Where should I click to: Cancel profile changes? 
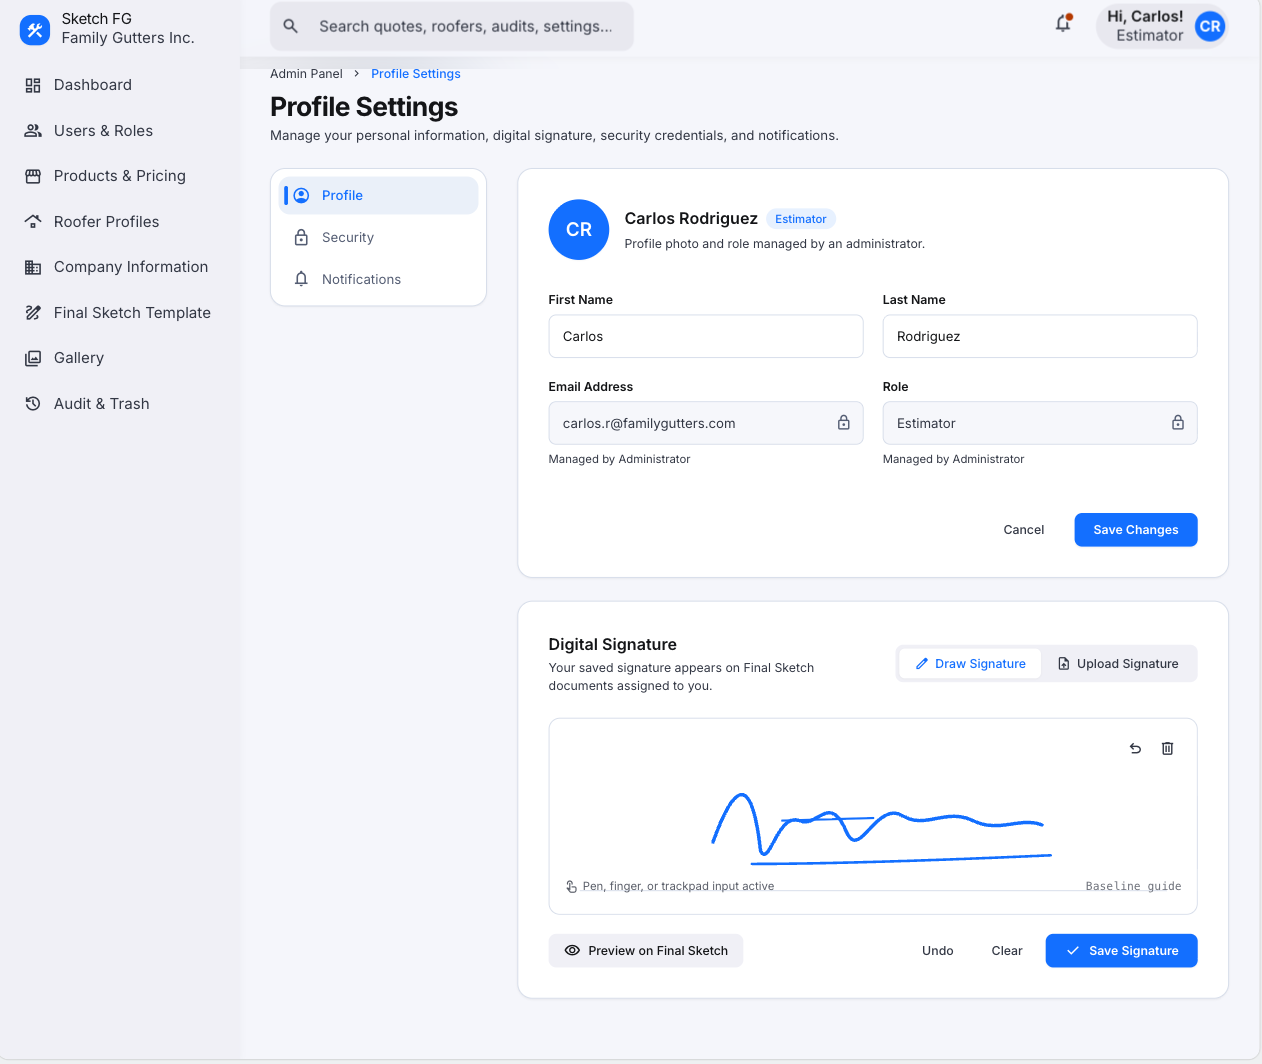tap(1024, 530)
